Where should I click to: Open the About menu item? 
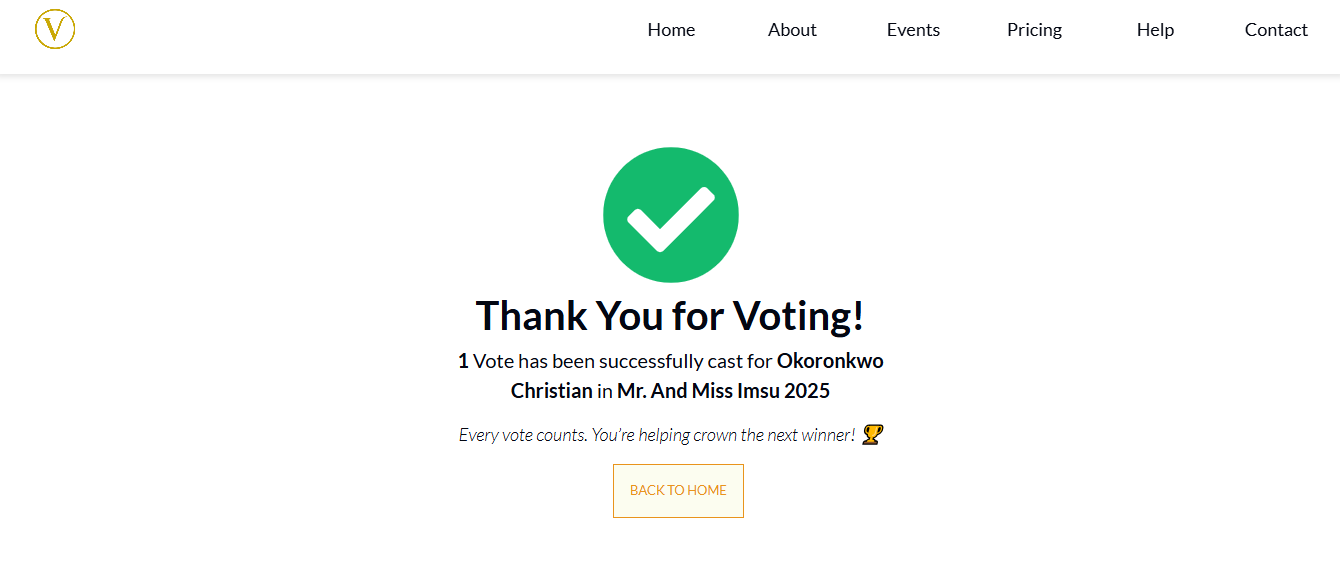coord(792,30)
